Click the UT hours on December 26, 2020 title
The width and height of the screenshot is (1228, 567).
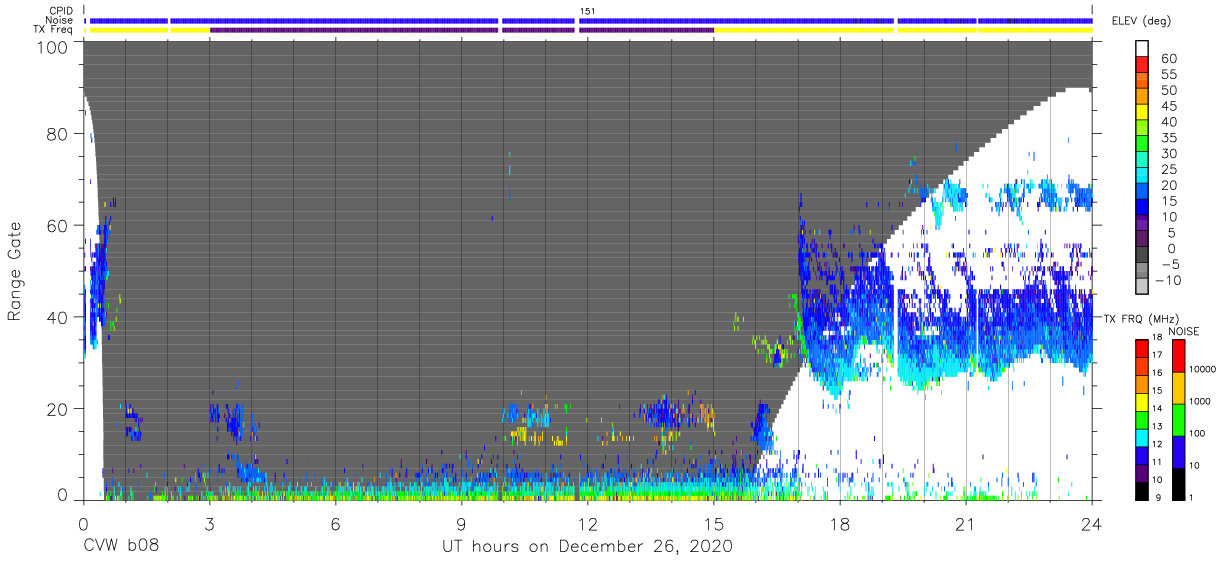[x=588, y=546]
